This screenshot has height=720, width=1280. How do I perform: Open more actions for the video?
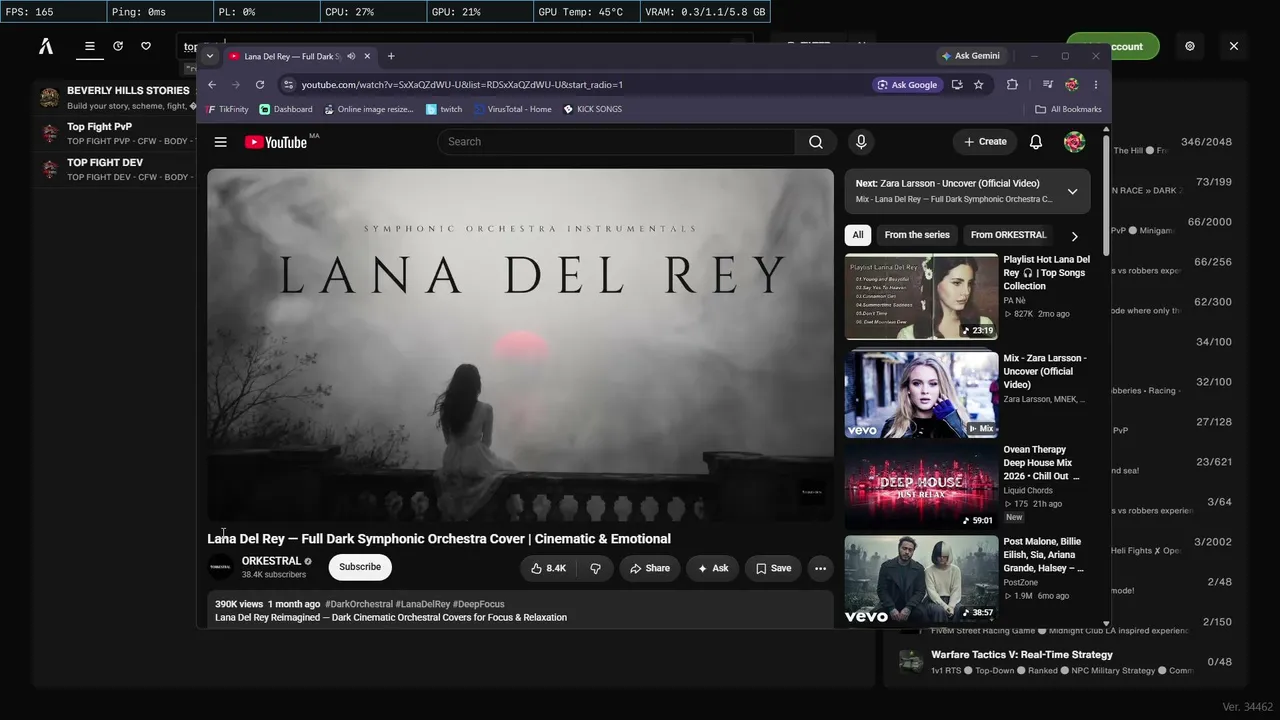(x=820, y=568)
